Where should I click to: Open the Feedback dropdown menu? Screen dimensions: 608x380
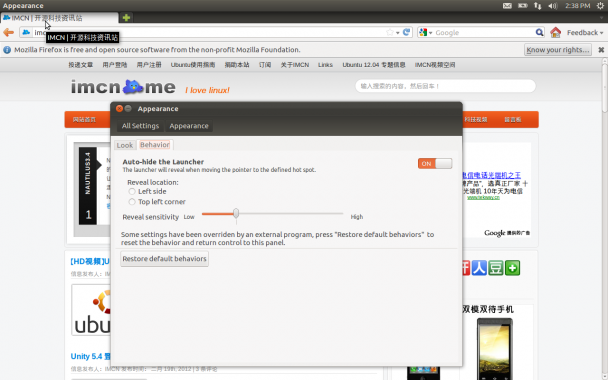click(585, 33)
